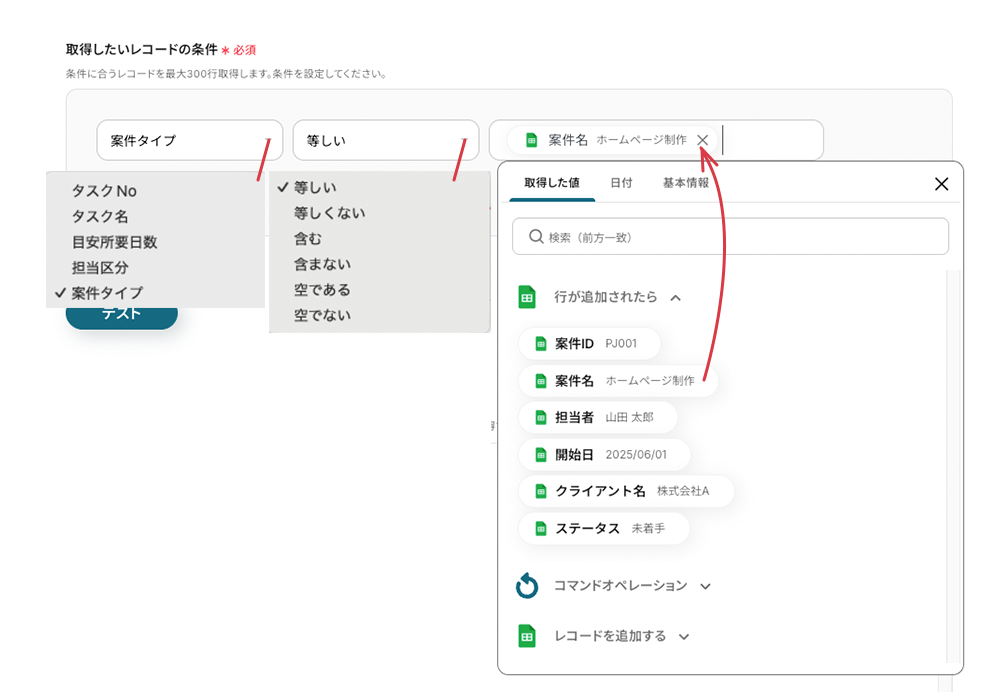Choose the 開始日 2025/06/01 chip

603,455
